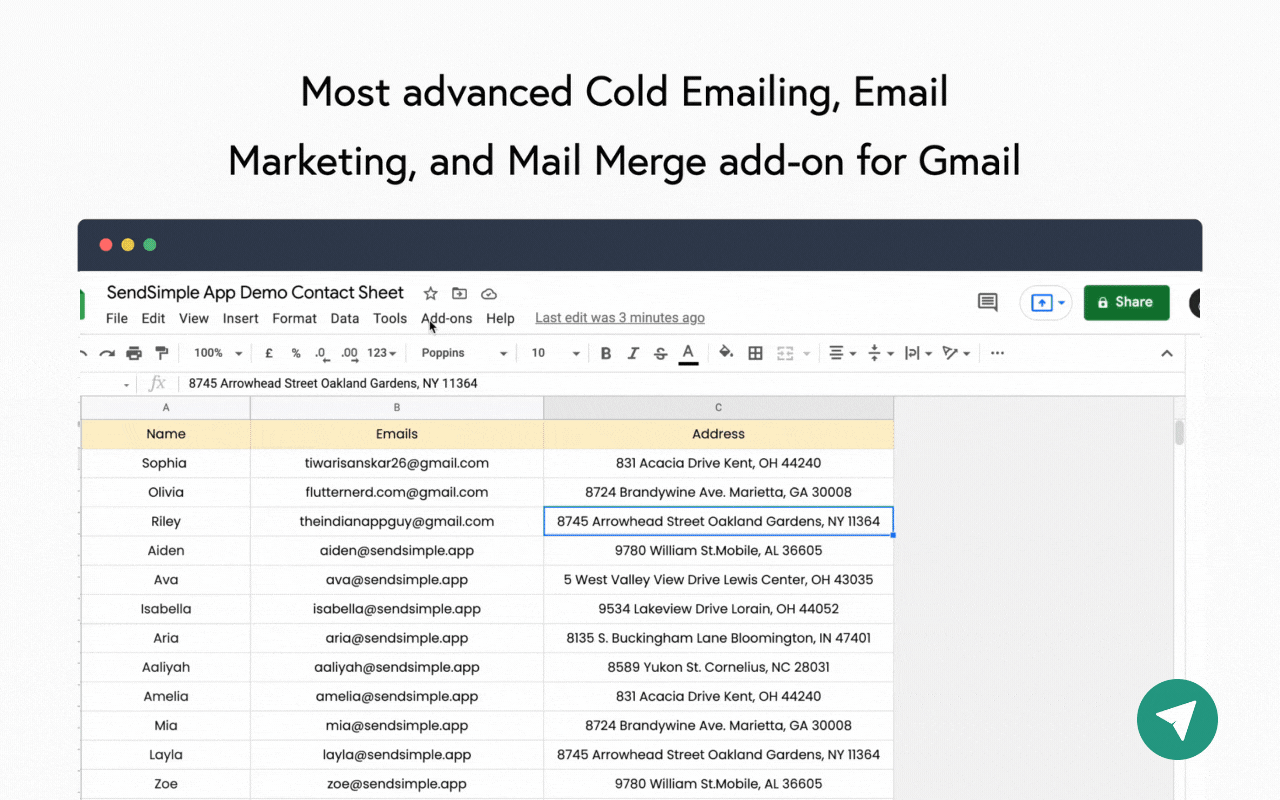1280x800 pixels.
Task: Click the SendSimple App Demo Contact Sheet title
Action: coord(255,293)
